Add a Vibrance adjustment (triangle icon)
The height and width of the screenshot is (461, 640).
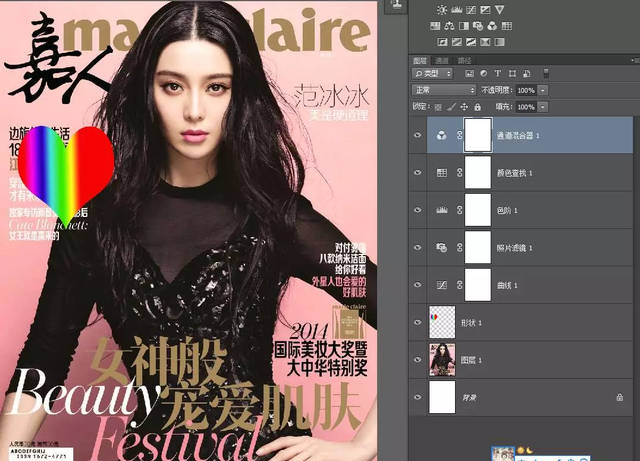[499, 10]
